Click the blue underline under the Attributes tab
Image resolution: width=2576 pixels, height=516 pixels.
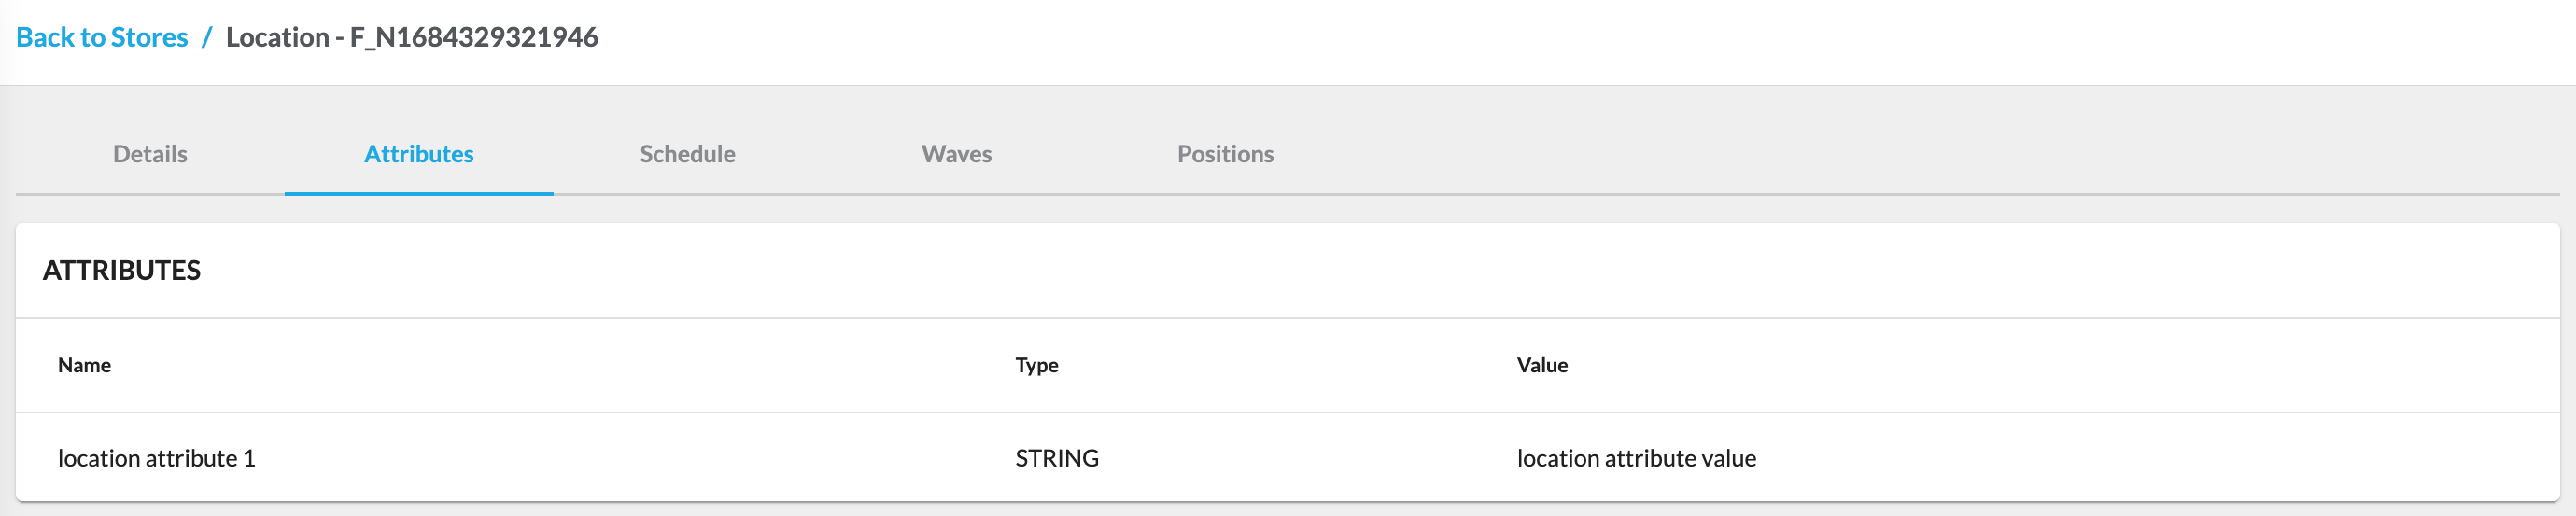[418, 193]
